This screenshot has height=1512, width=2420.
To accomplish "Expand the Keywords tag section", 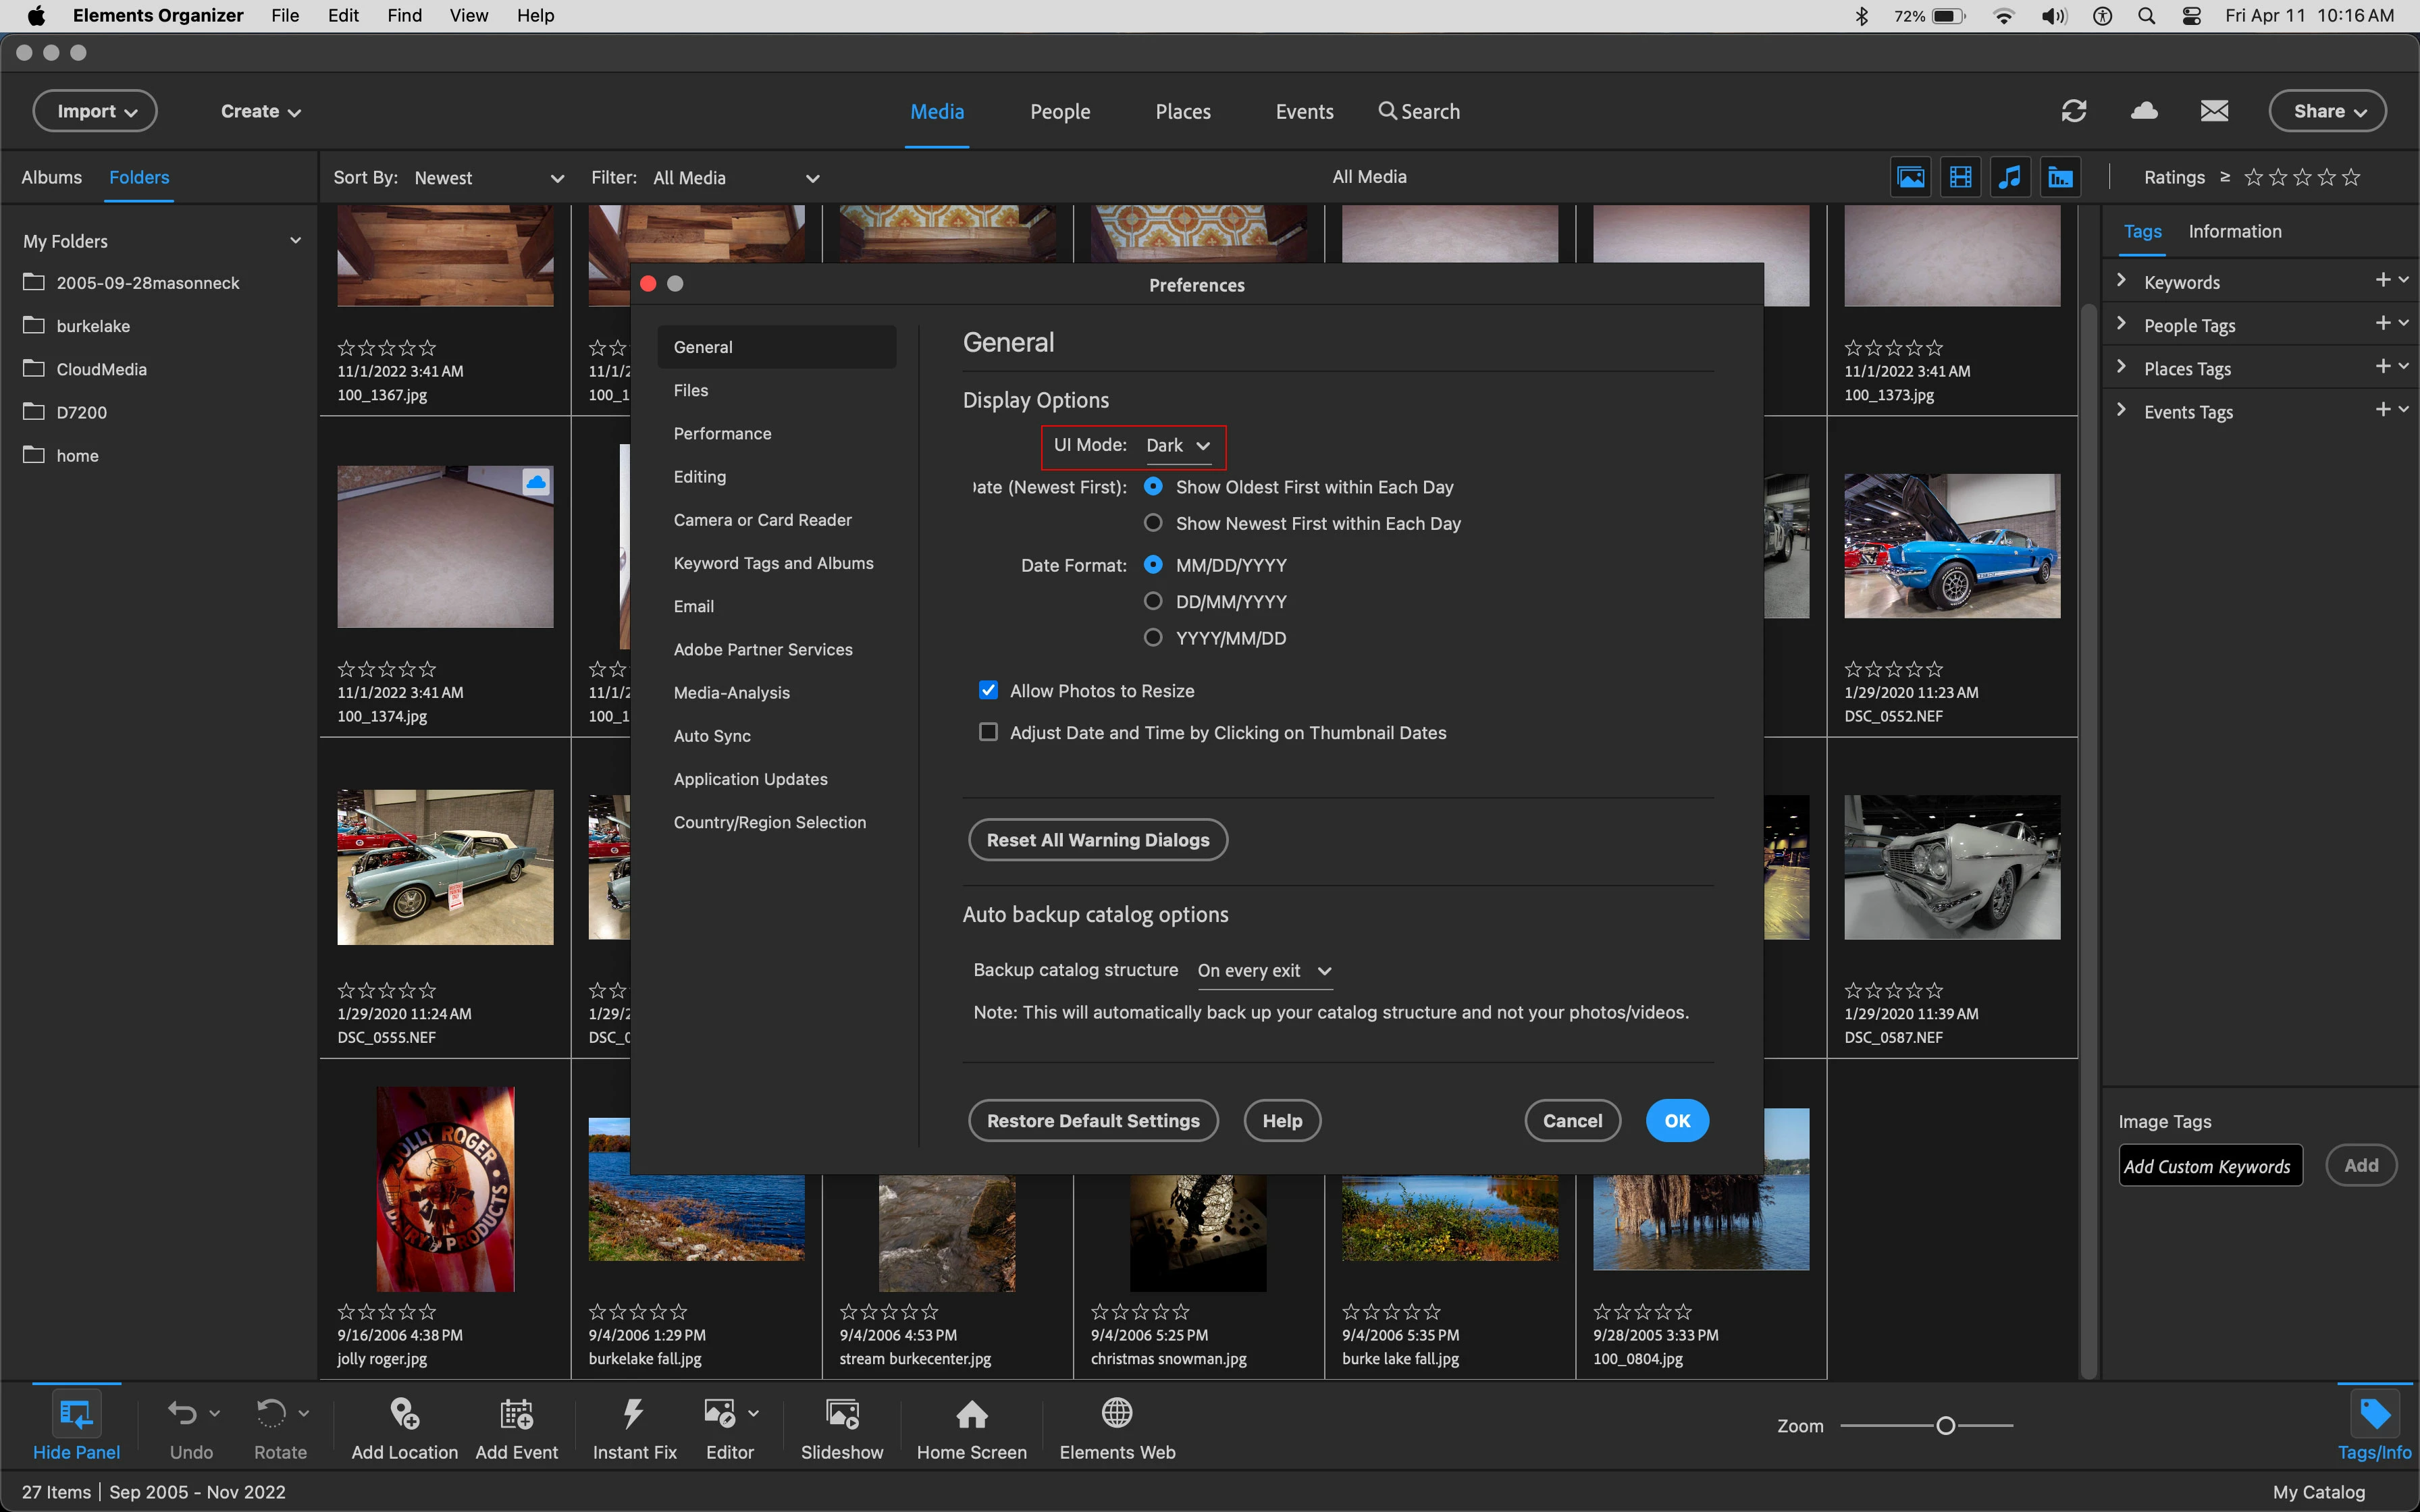I will (2122, 281).
